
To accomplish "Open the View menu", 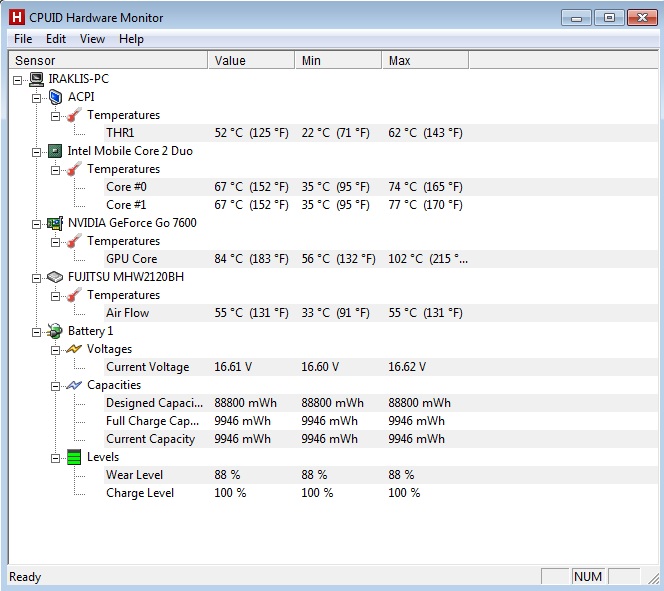I will coord(92,39).
